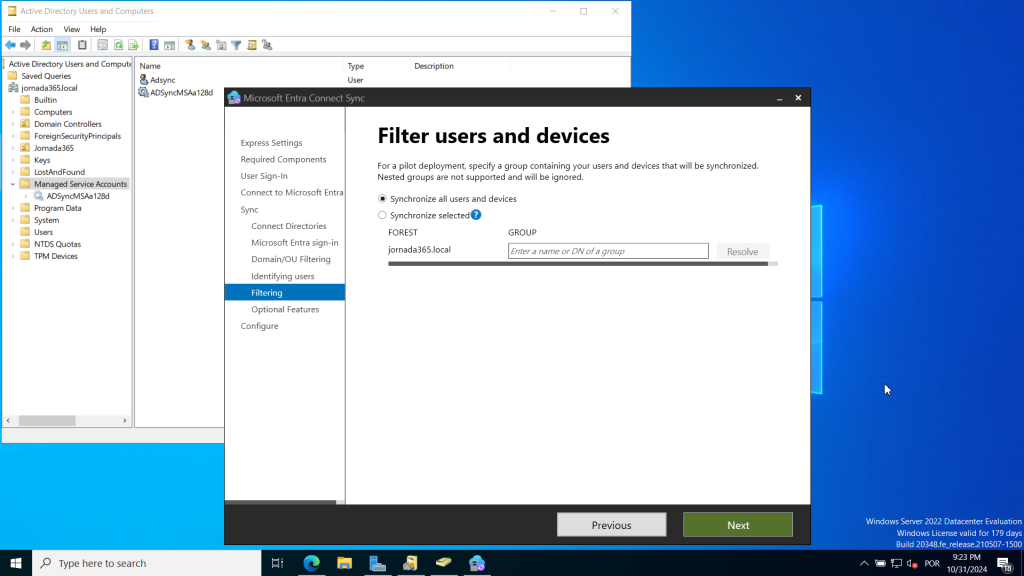
Task: Expand the Domain Controllers tree node
Action: pos(12,124)
